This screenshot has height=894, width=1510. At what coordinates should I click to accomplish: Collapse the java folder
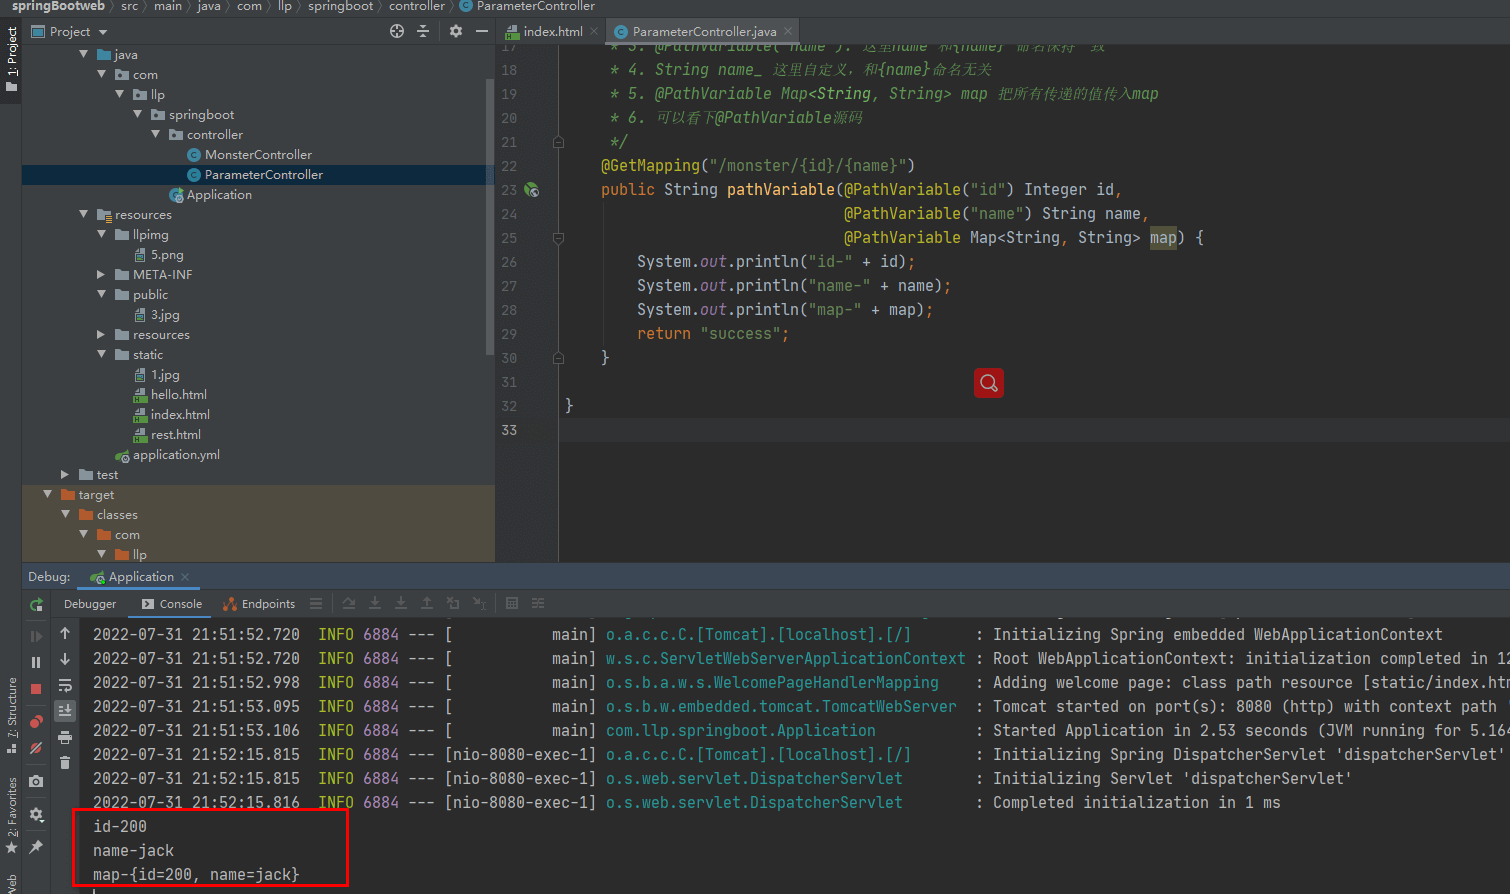point(84,54)
